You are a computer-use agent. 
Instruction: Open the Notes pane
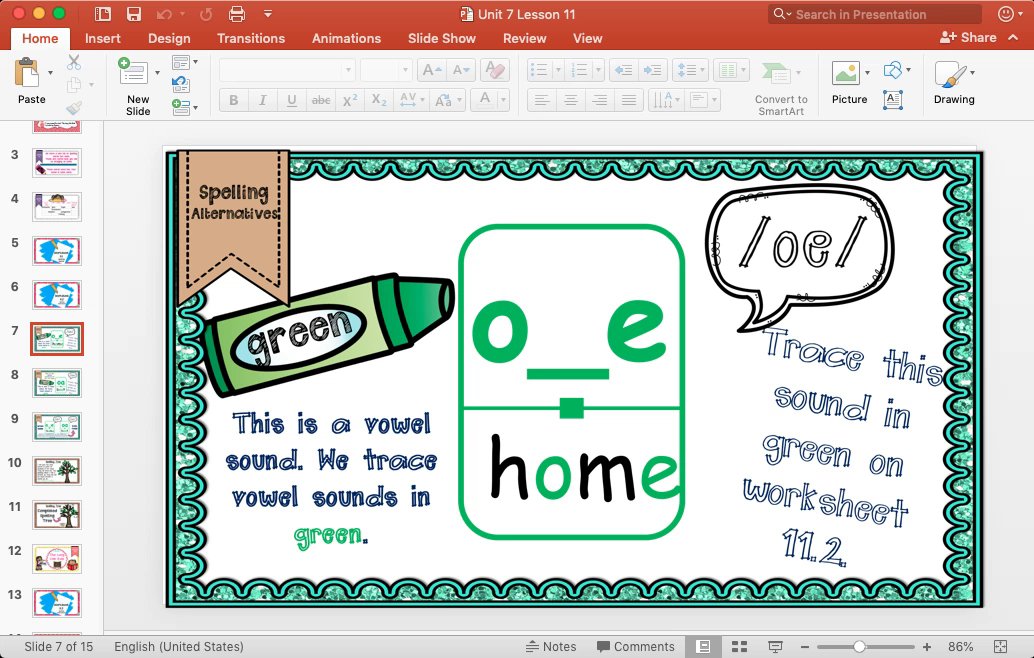pyautogui.click(x=551, y=647)
